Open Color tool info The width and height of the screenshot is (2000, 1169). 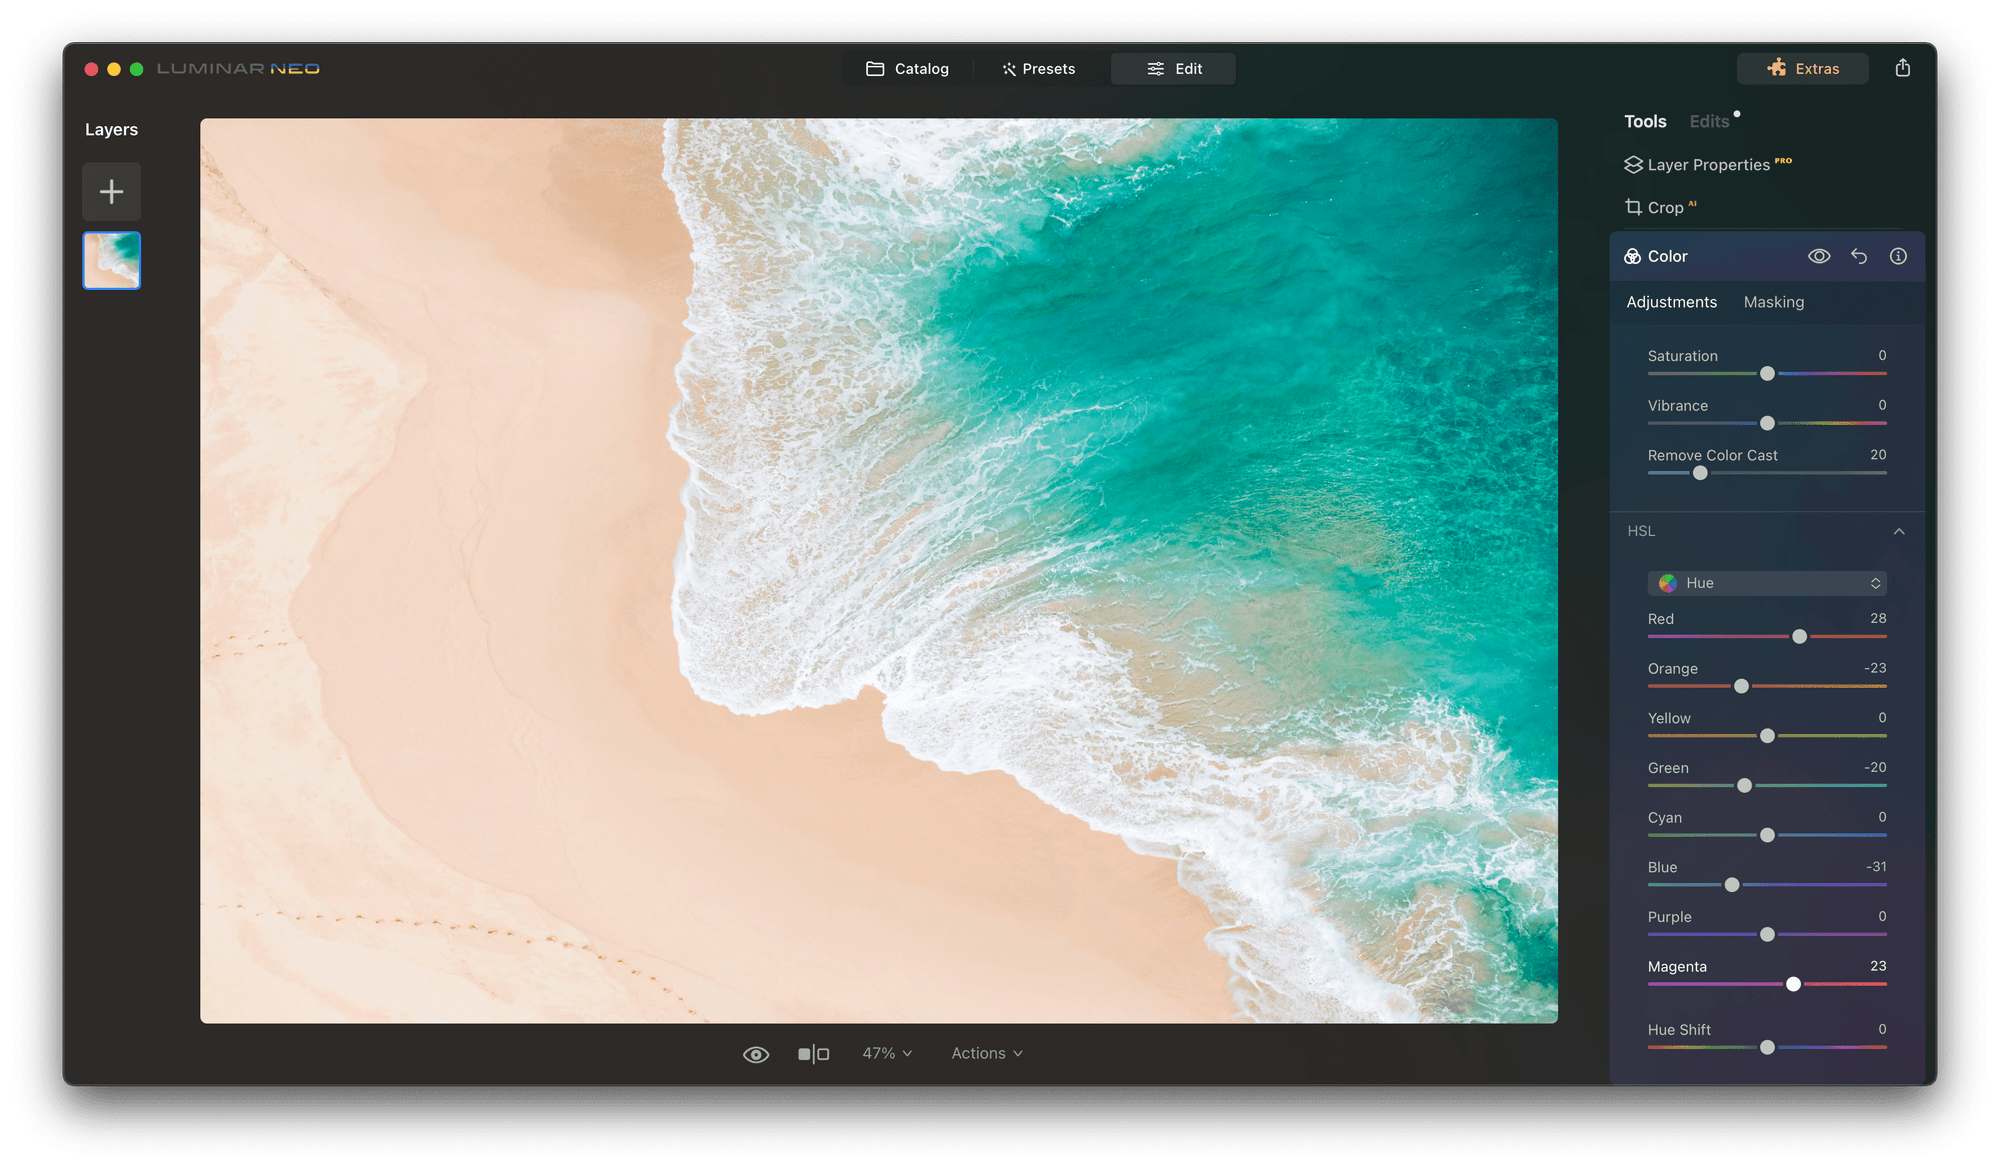pyautogui.click(x=1897, y=256)
